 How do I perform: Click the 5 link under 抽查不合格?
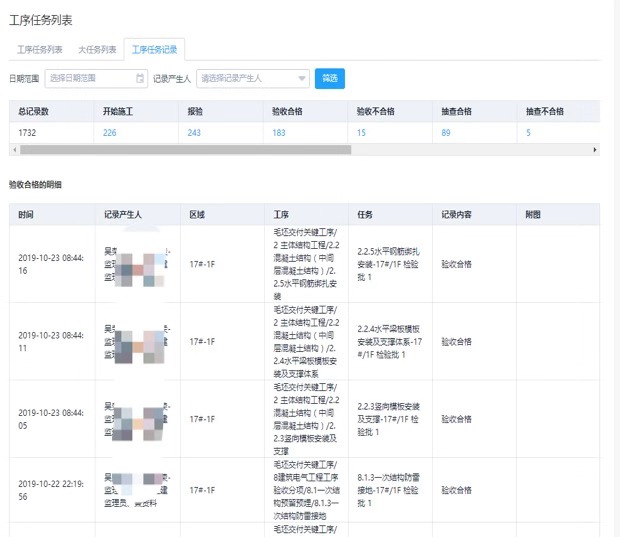click(x=528, y=132)
